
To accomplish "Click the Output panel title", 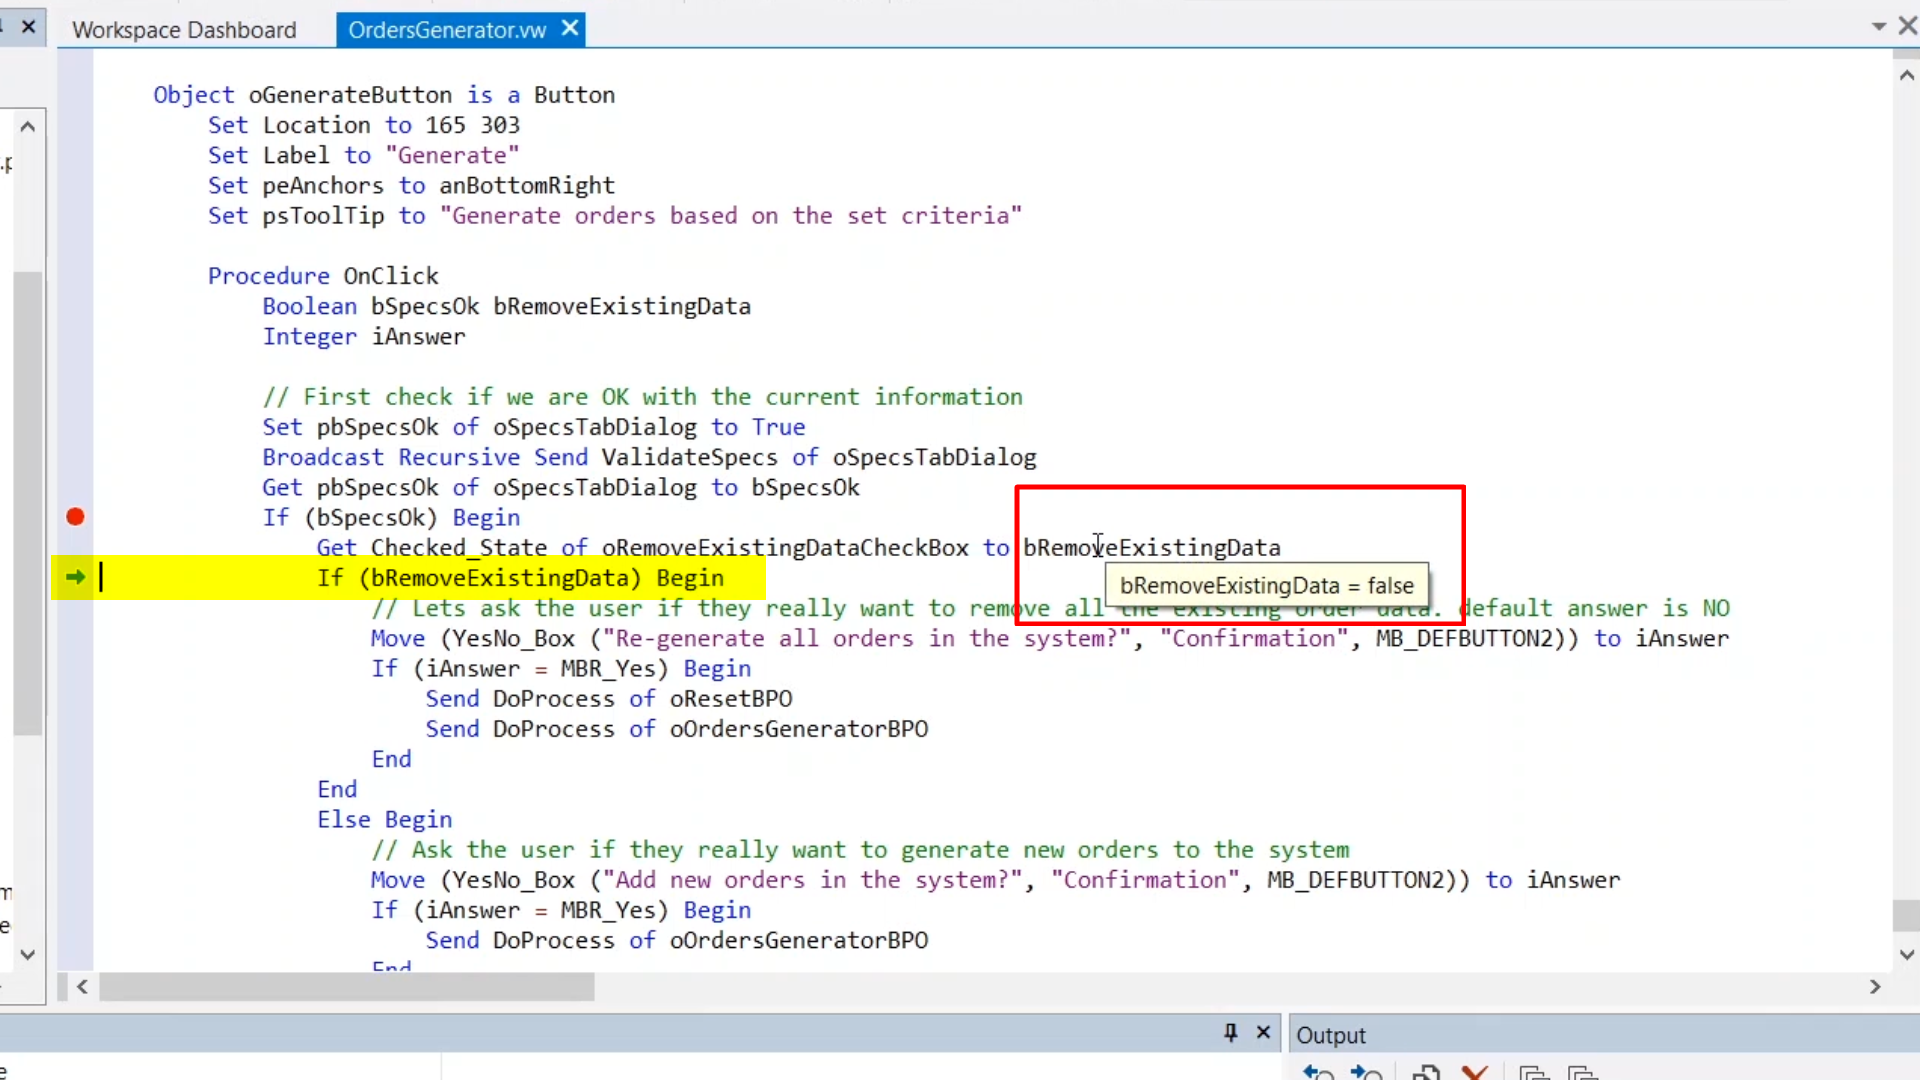I will pyautogui.click(x=1330, y=1036).
